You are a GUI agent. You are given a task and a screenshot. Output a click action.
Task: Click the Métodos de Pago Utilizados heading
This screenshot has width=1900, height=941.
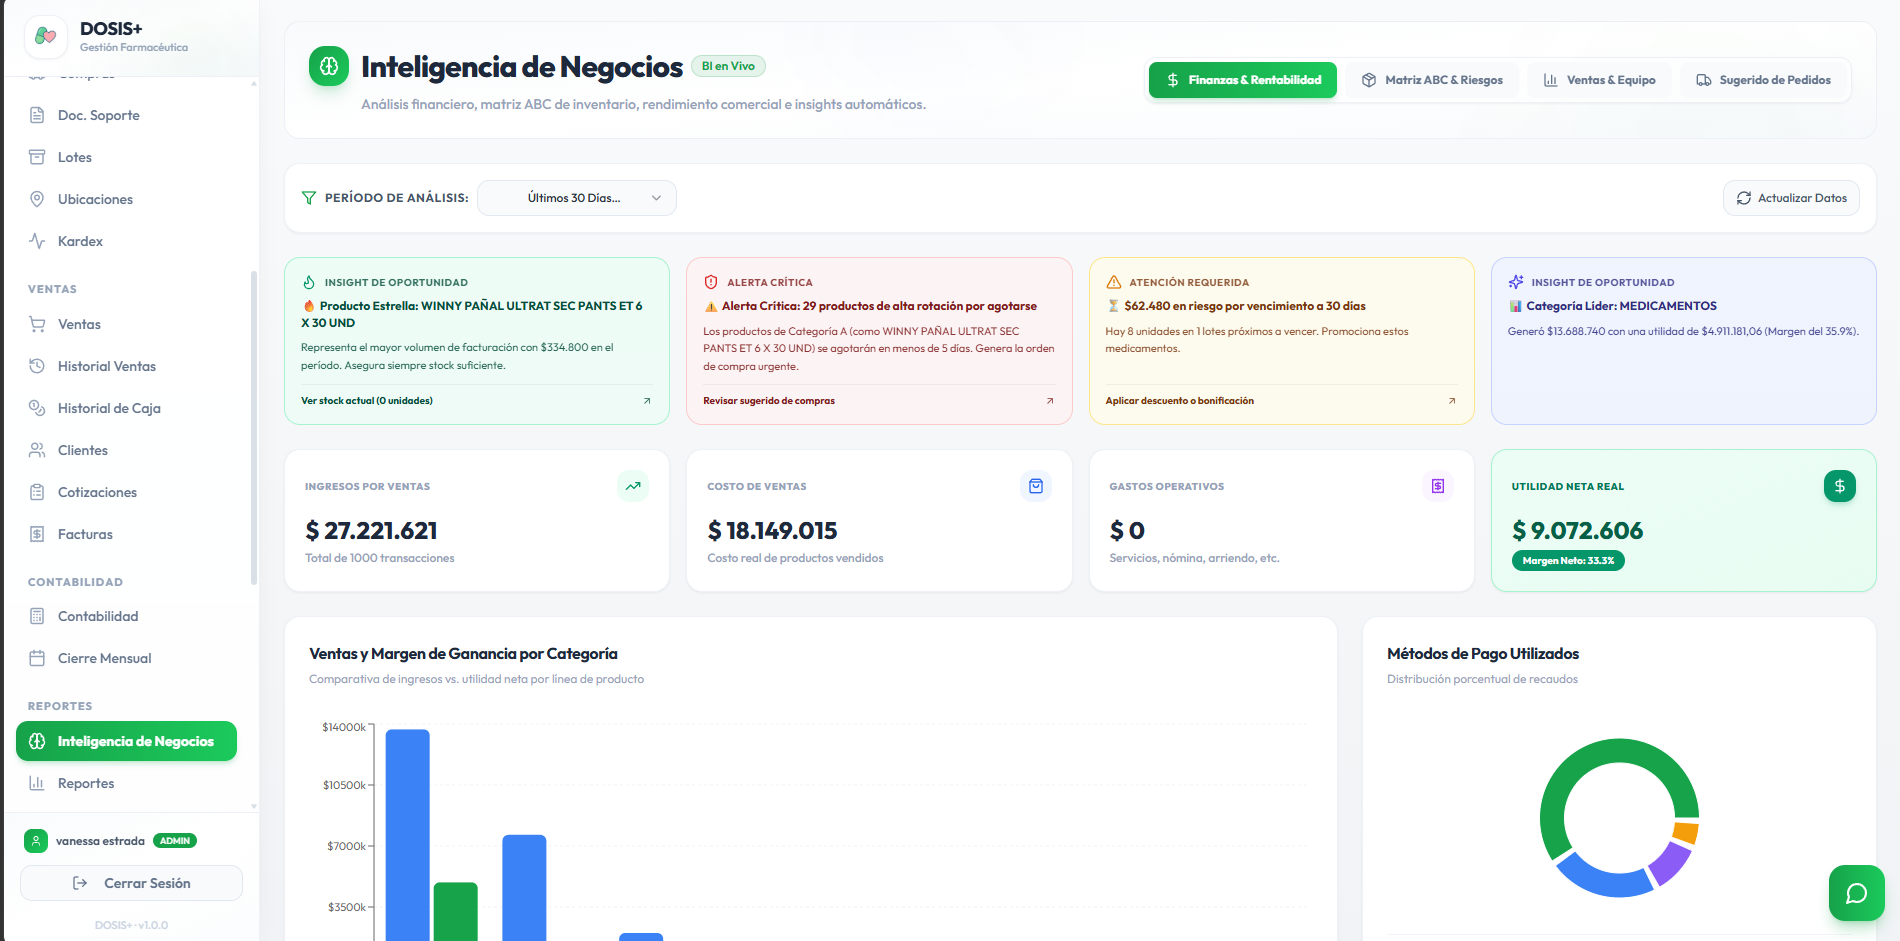point(1483,654)
